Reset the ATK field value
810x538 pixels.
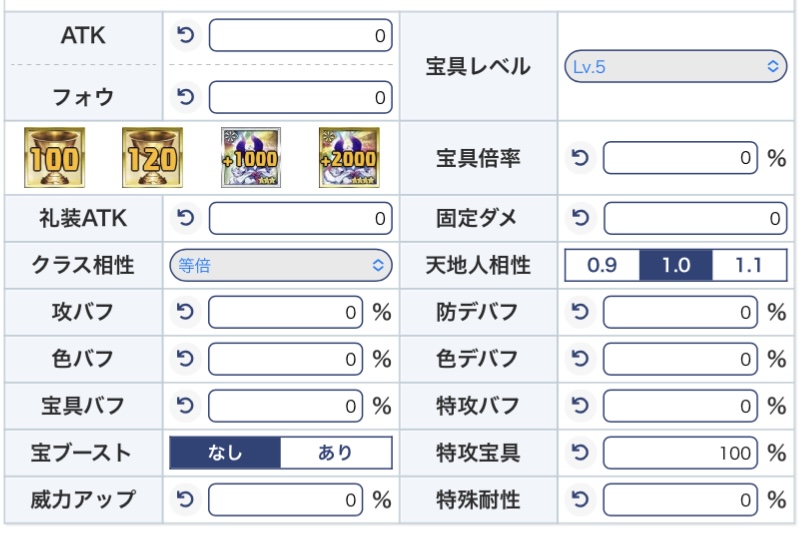186,37
